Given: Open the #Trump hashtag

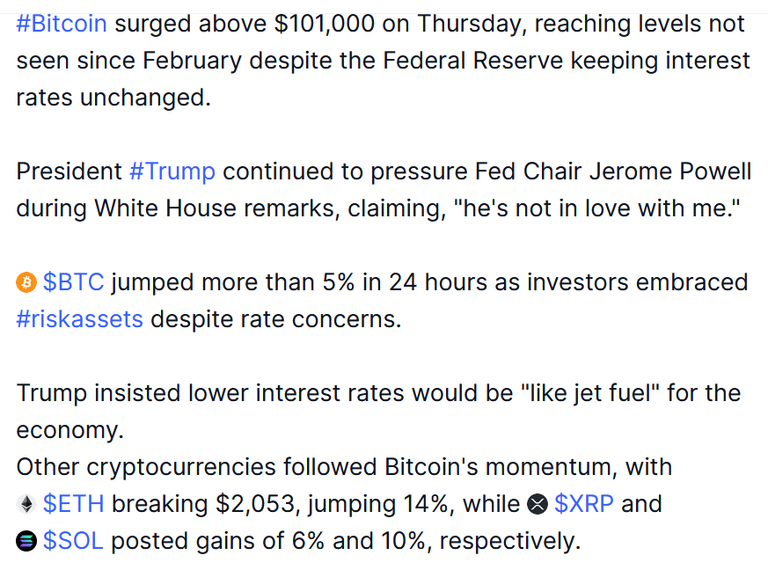Looking at the screenshot, I should tap(172, 171).
